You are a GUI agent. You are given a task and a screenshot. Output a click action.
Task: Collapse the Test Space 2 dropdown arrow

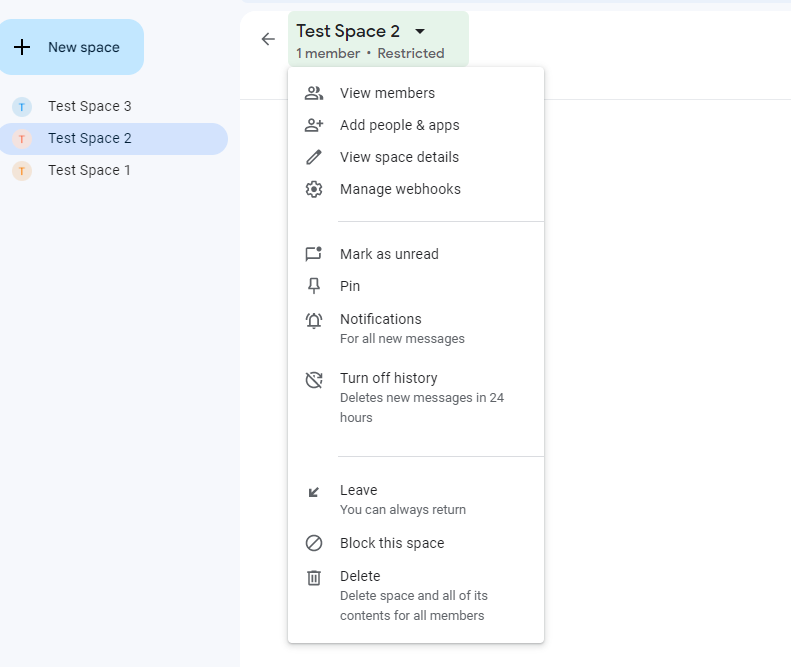pyautogui.click(x=420, y=32)
